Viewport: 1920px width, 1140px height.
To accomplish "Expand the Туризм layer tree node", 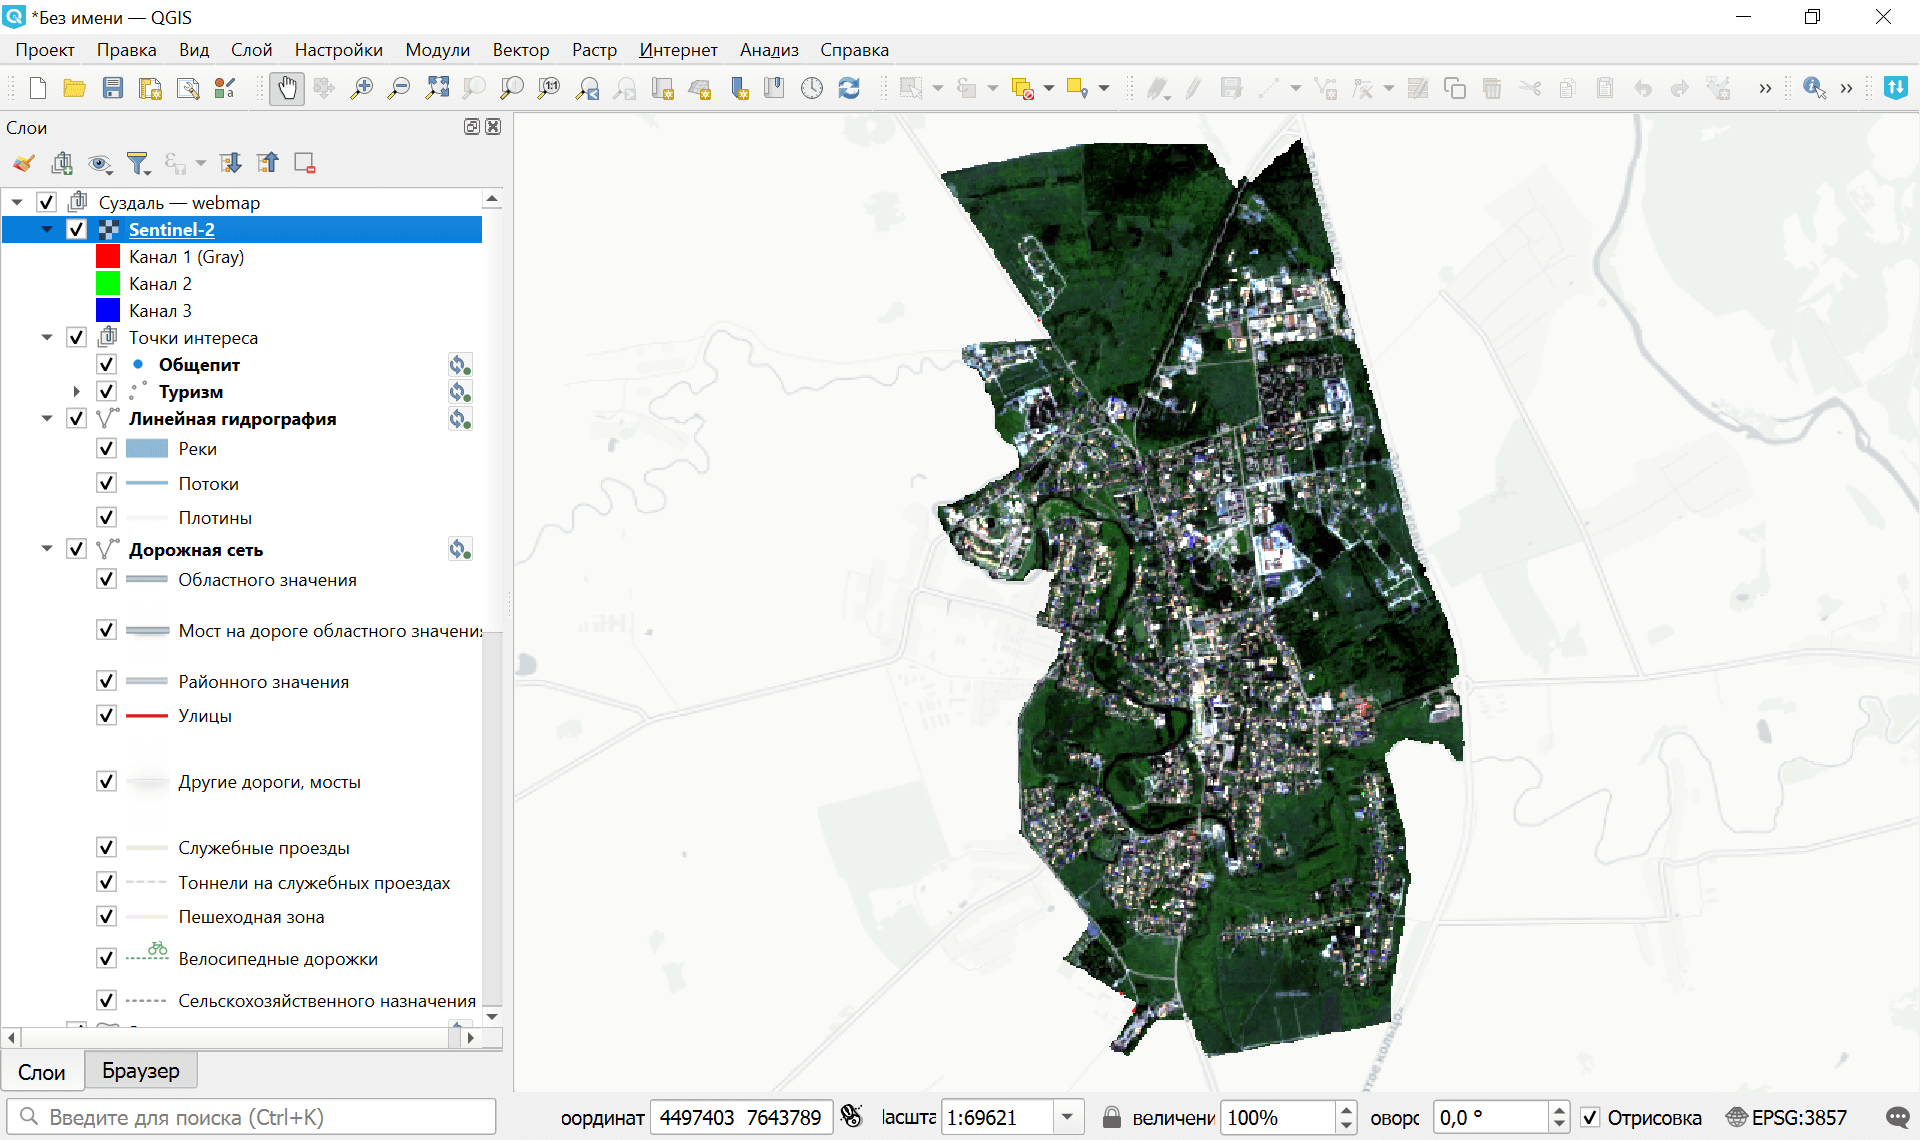I will point(76,391).
